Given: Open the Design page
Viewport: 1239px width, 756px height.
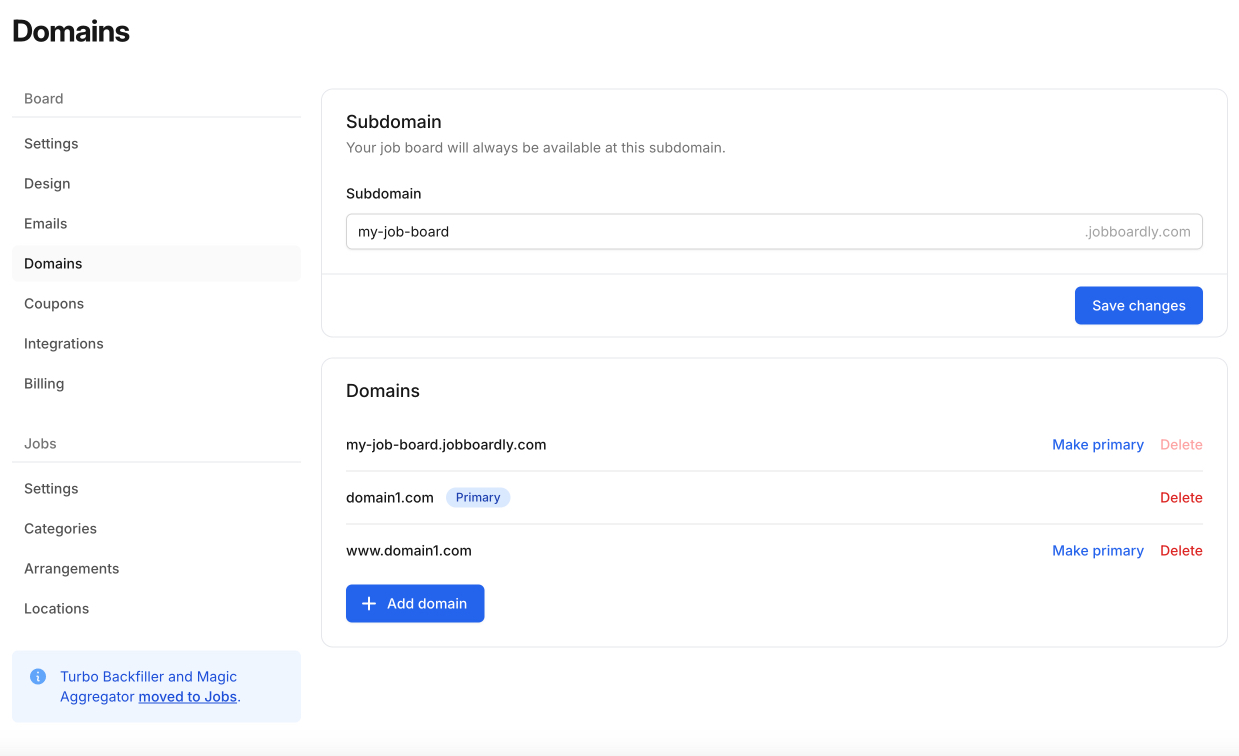Looking at the screenshot, I should (x=47, y=183).
